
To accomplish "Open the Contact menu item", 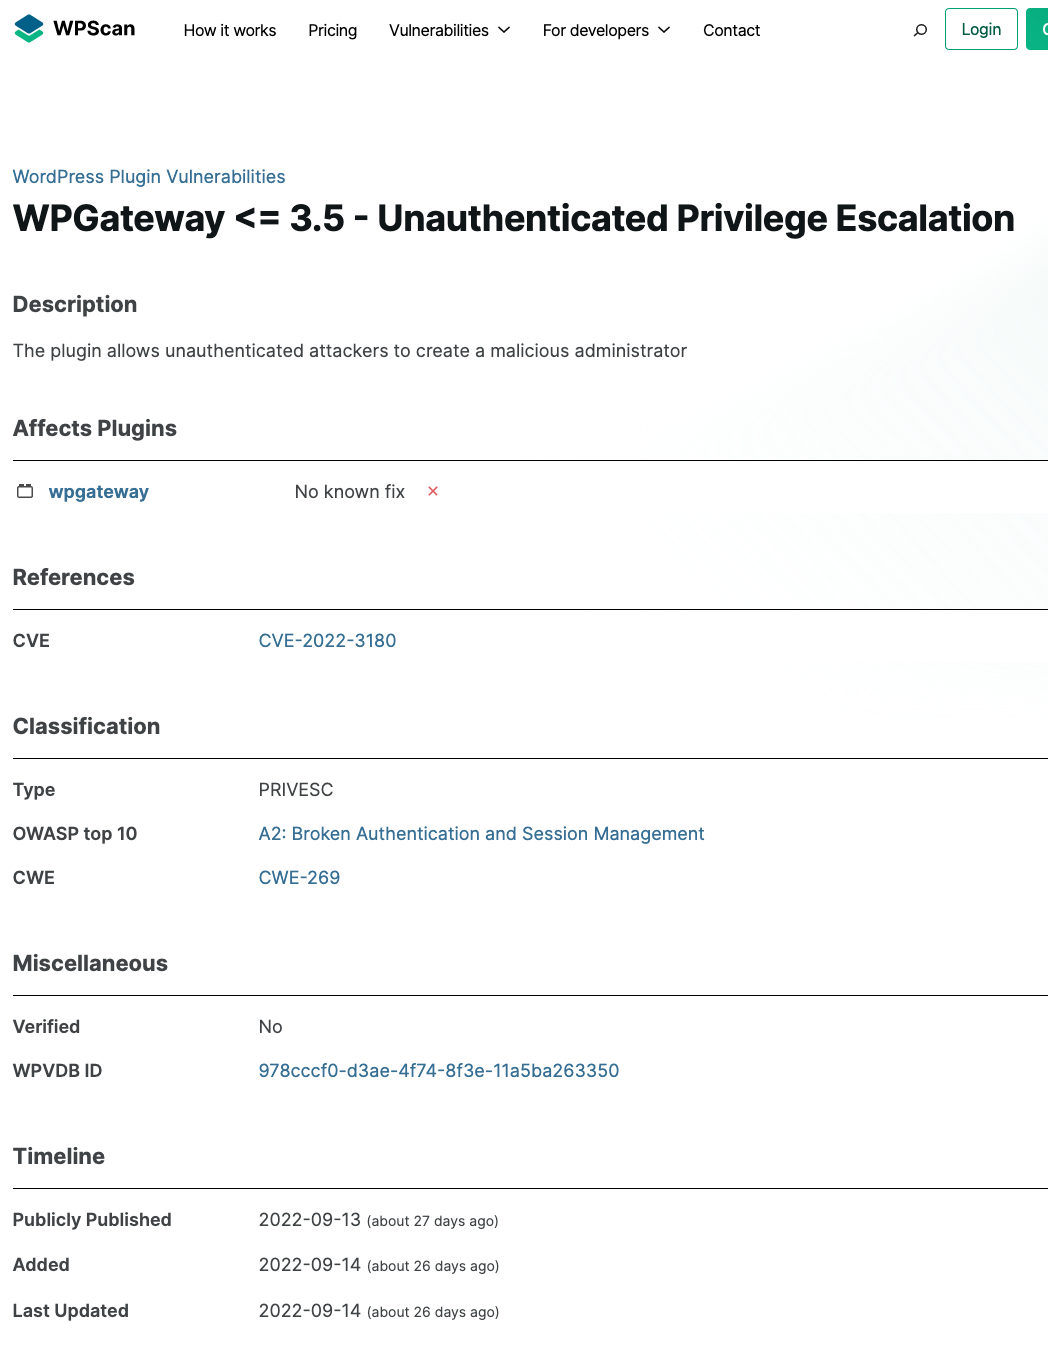I will 731,30.
